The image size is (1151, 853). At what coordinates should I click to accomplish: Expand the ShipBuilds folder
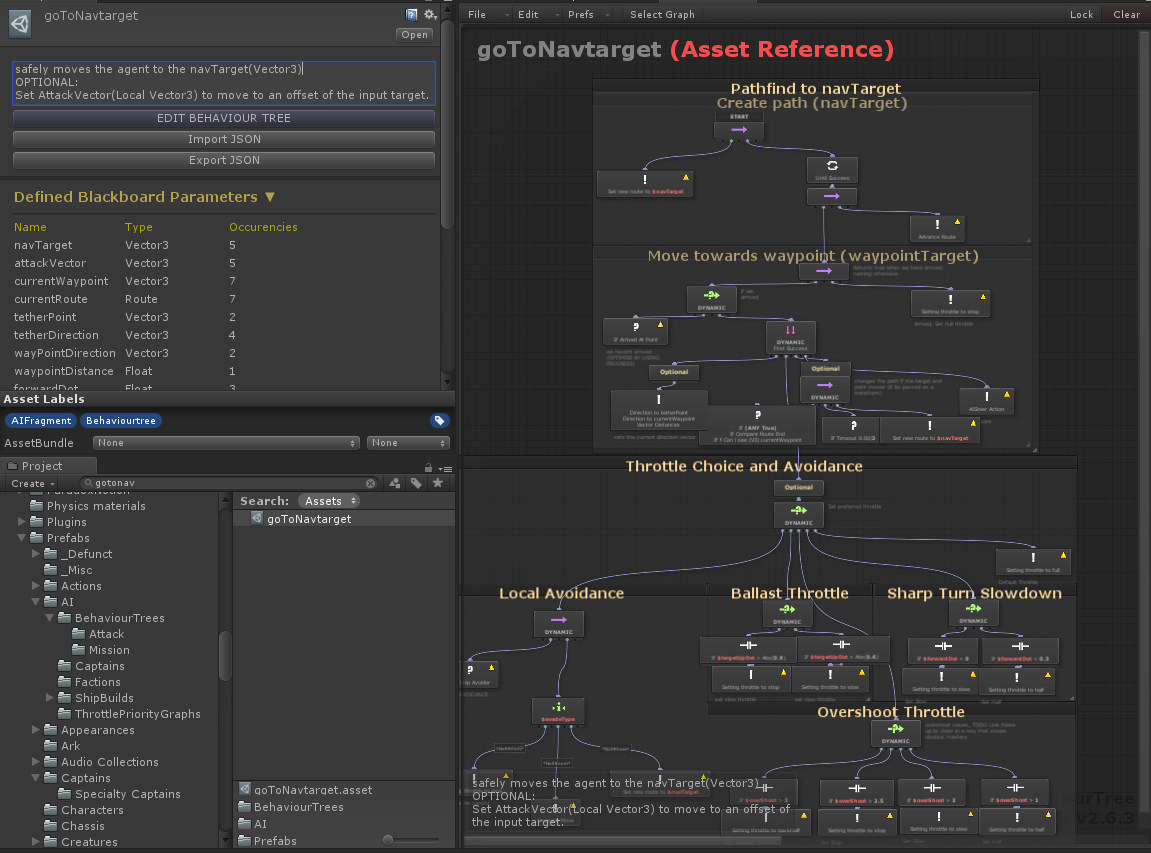pos(49,698)
